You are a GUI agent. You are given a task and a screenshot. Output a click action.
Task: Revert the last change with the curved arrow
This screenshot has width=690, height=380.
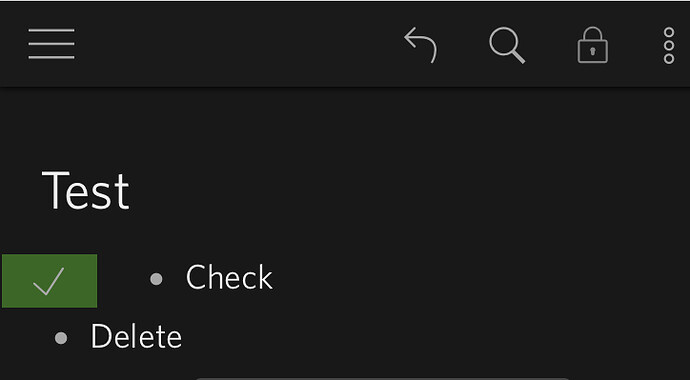421,45
